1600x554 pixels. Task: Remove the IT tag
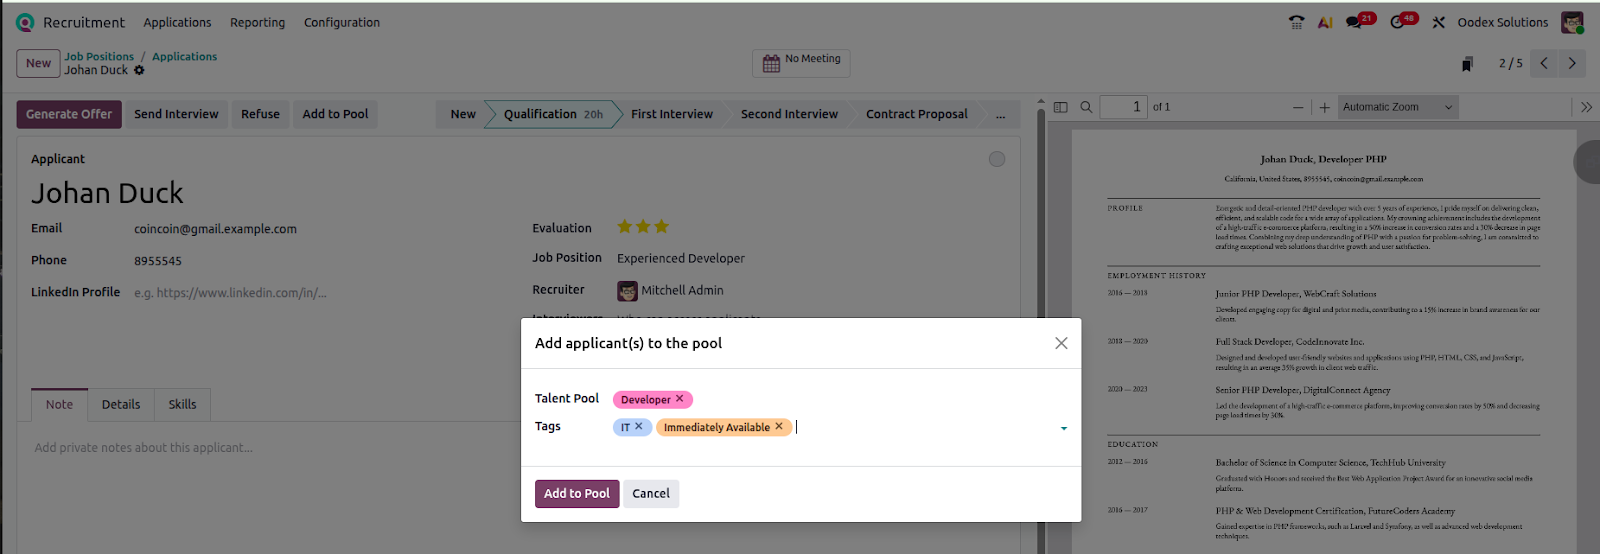click(639, 427)
